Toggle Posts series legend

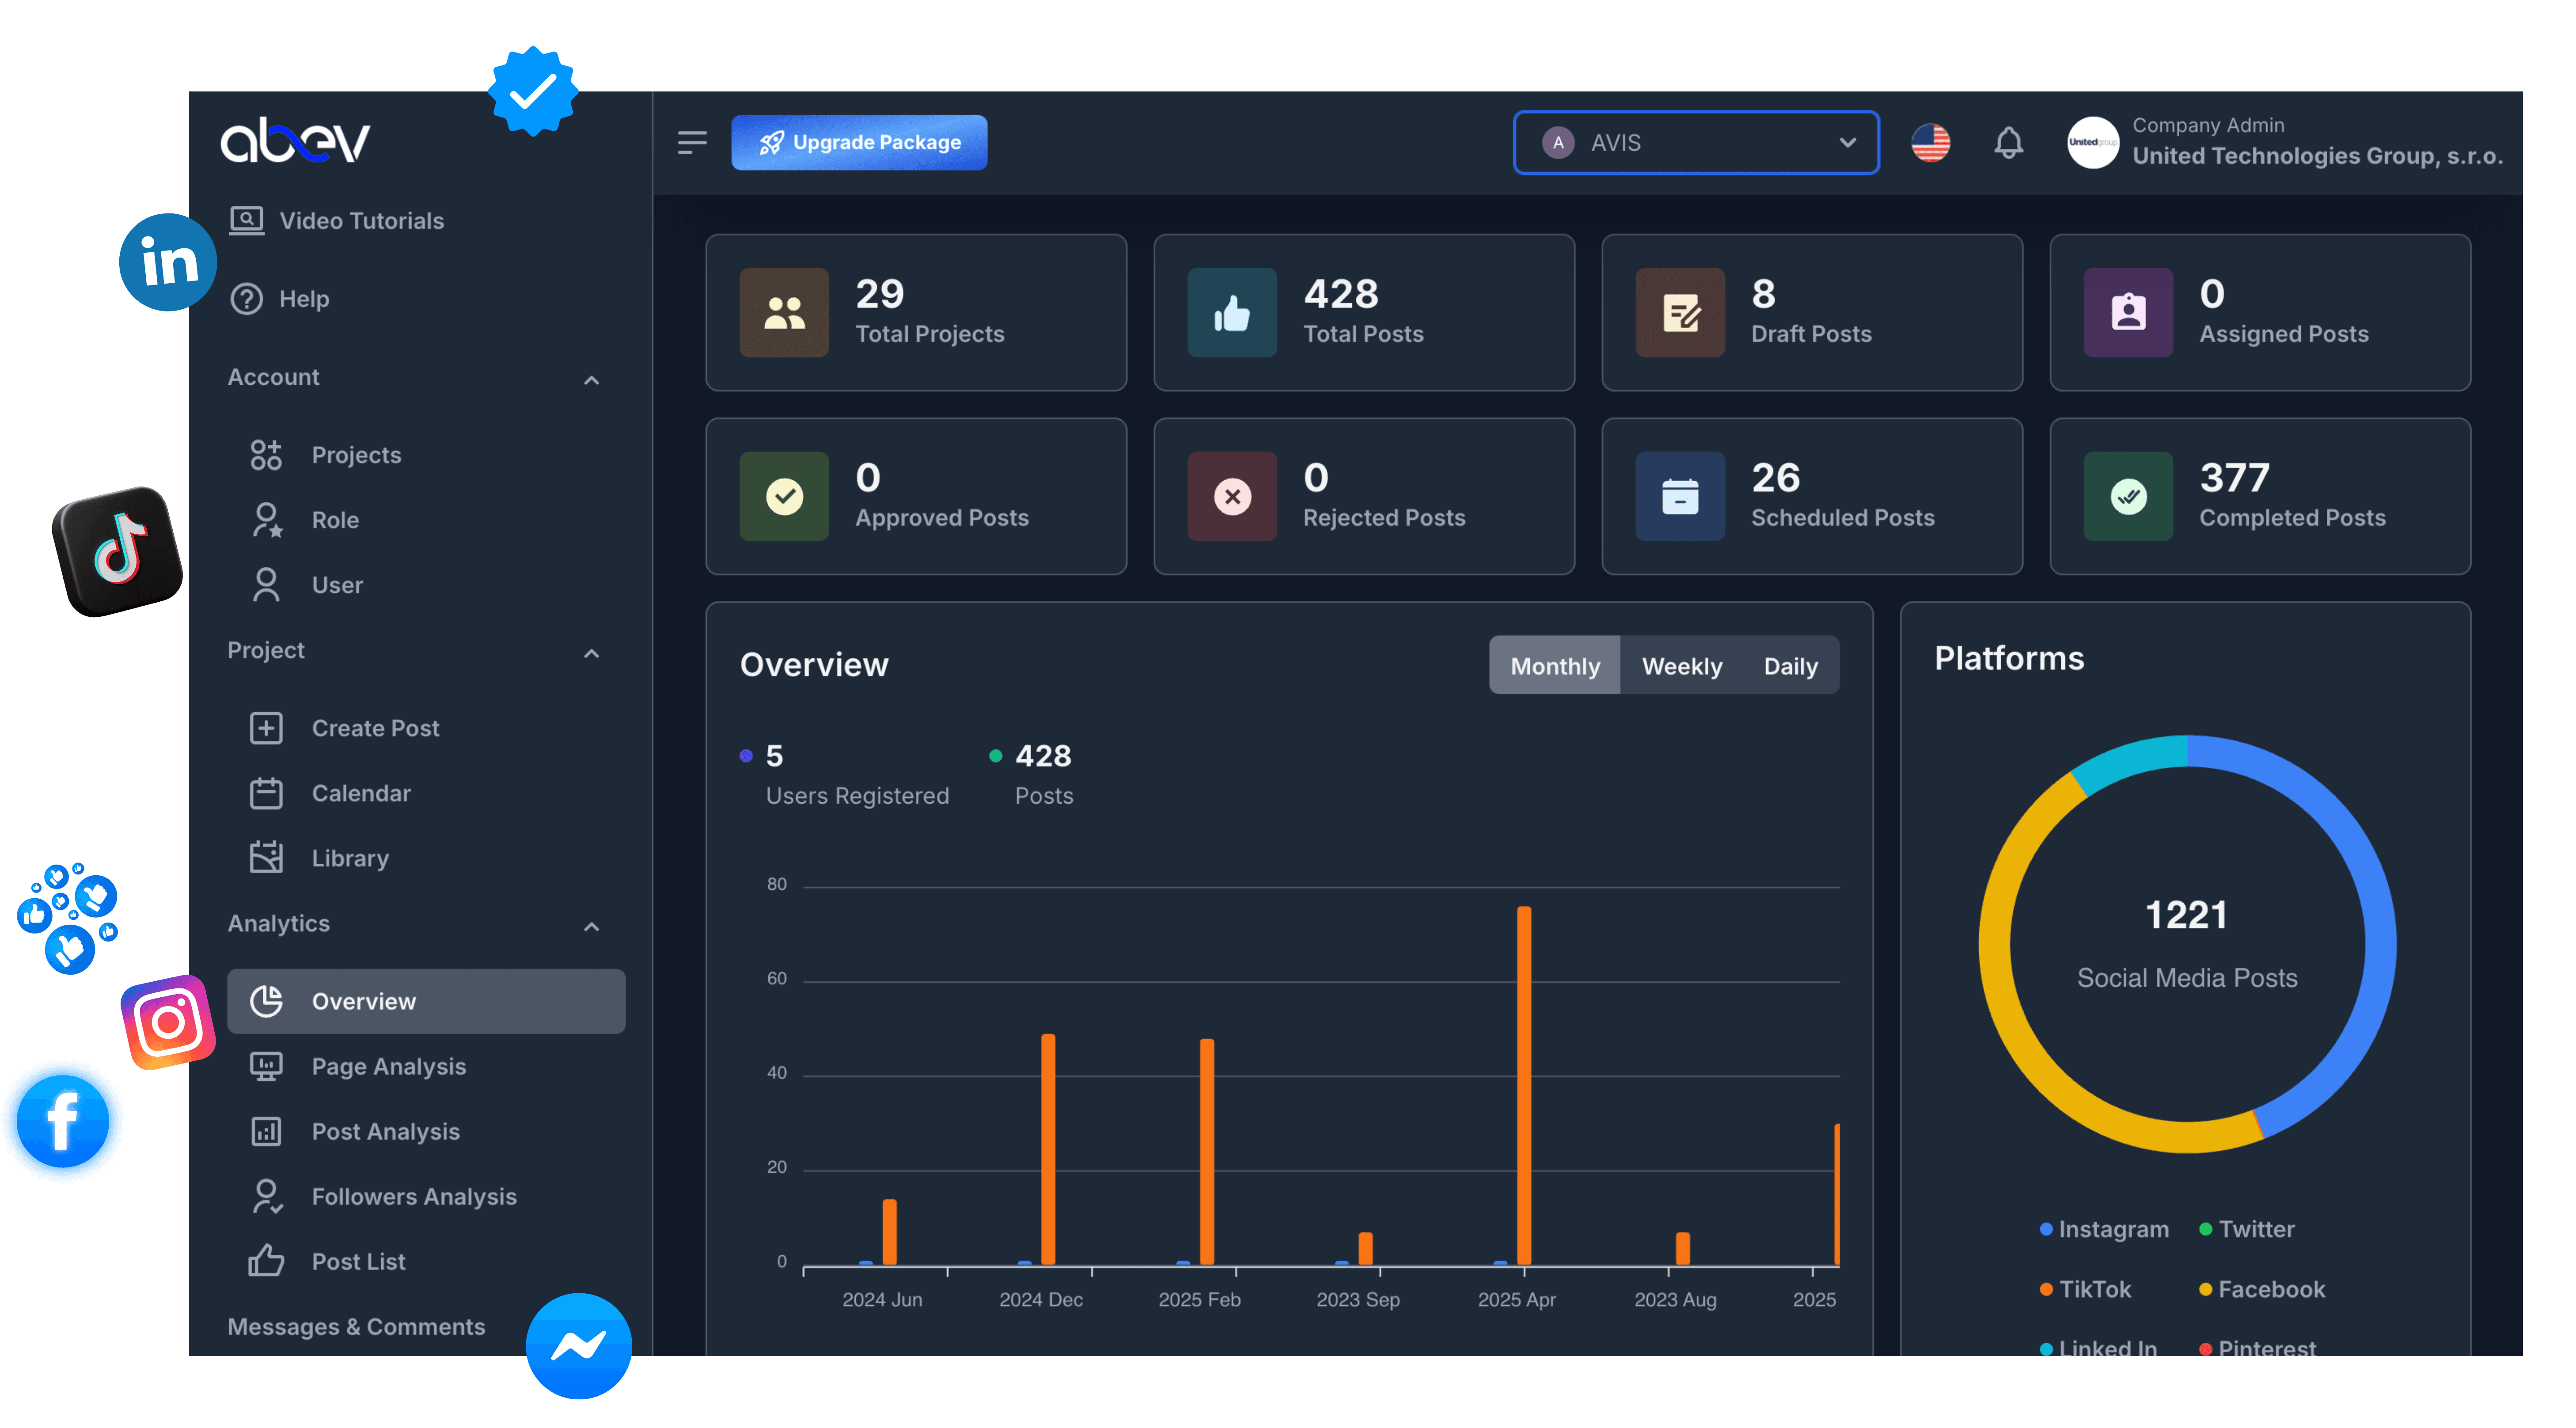1032,774
